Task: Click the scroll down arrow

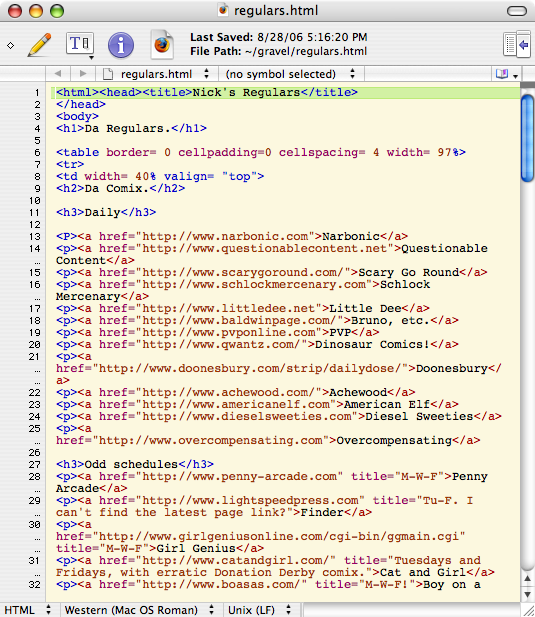Action: point(528,594)
